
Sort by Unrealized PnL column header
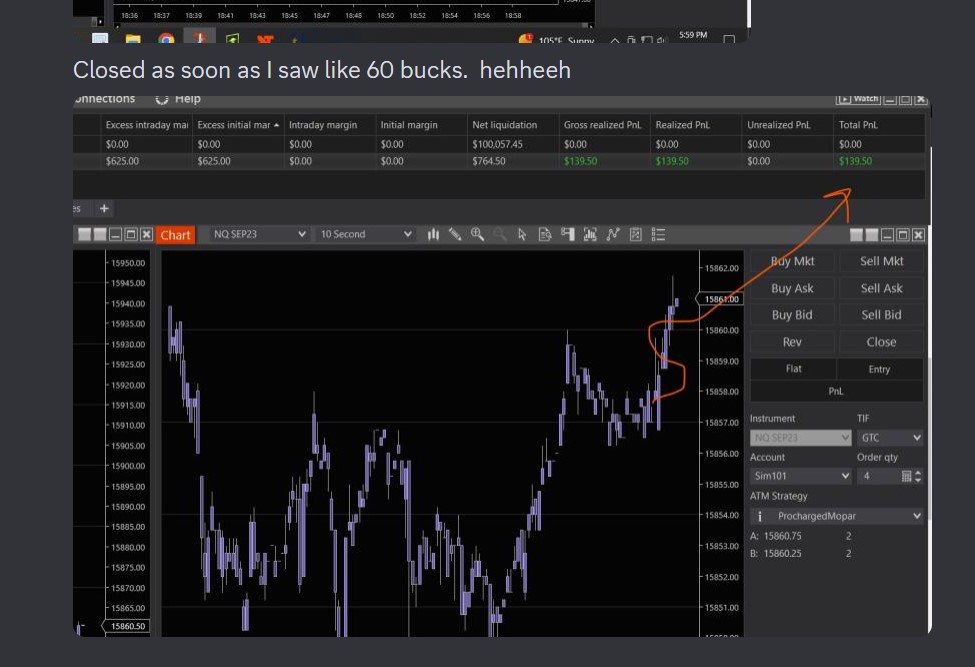[x=788, y=125]
